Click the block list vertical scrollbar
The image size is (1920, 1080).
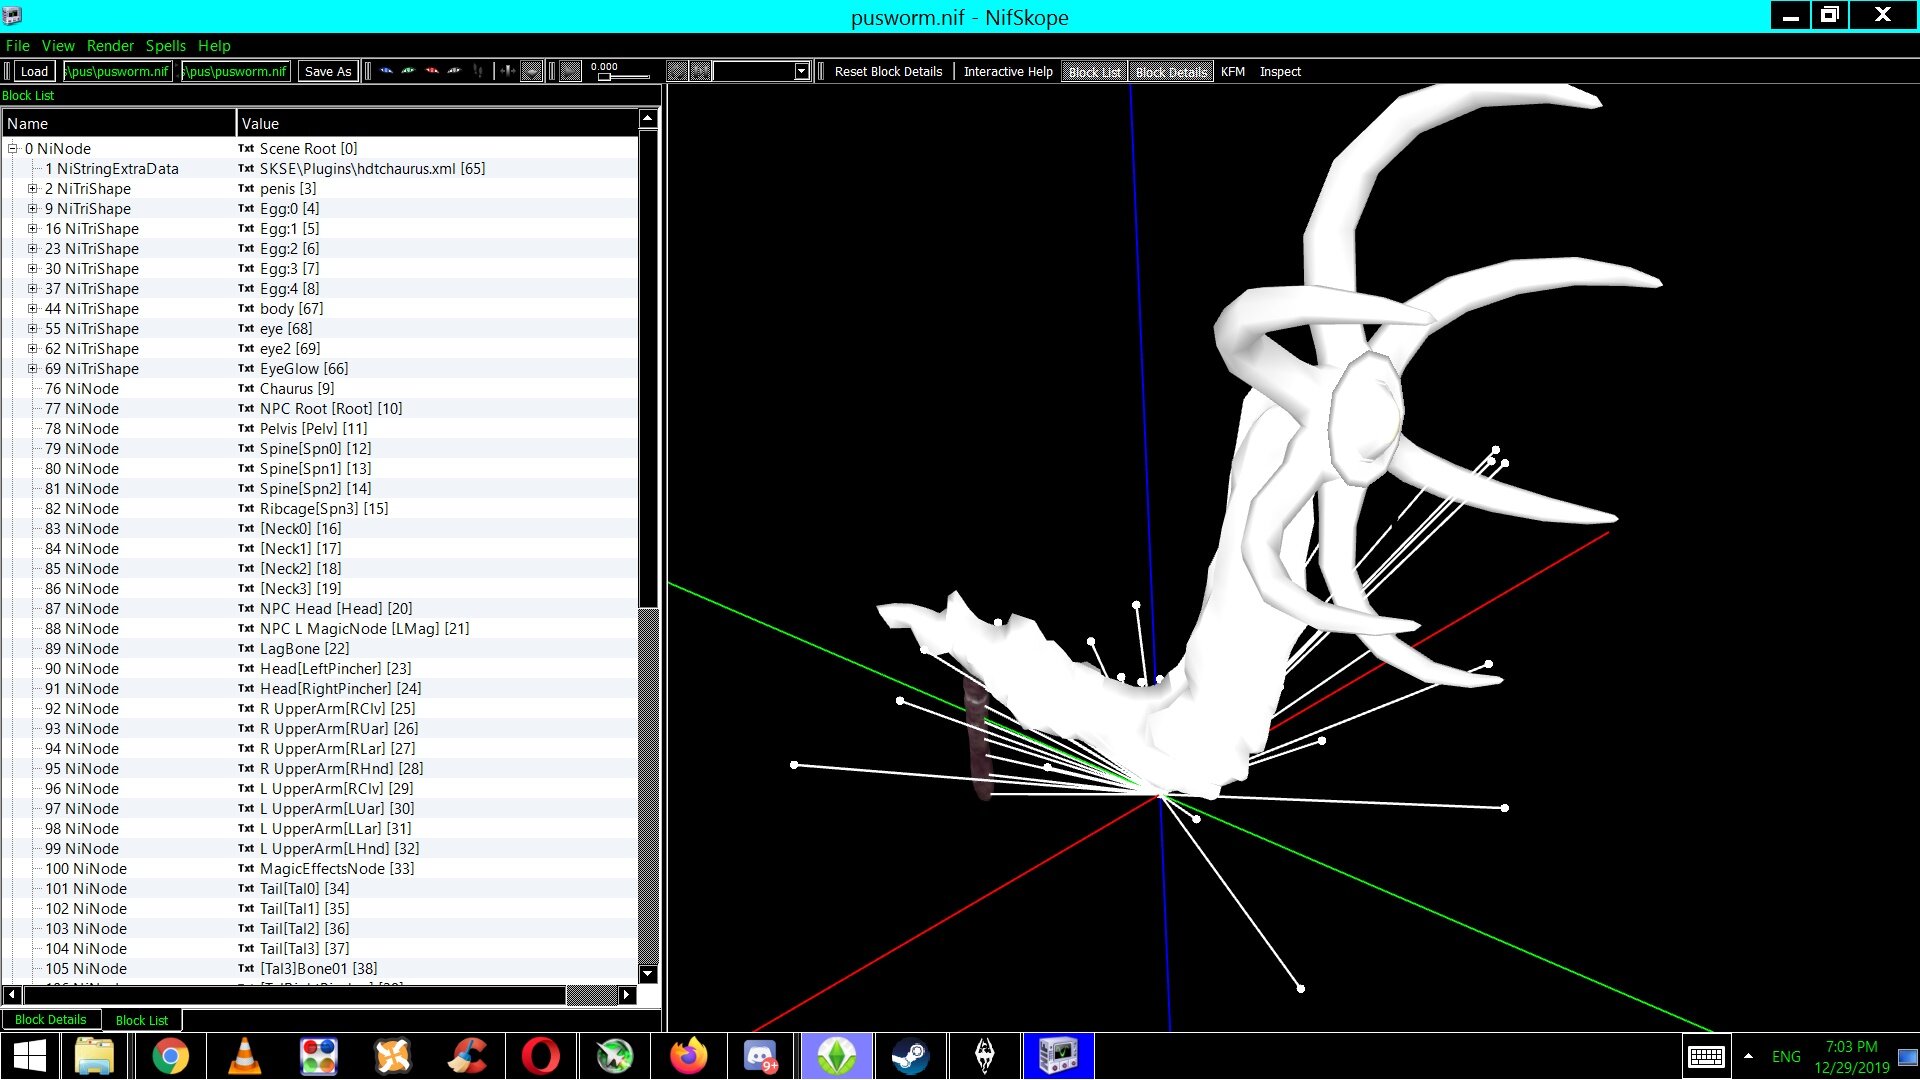(x=648, y=545)
